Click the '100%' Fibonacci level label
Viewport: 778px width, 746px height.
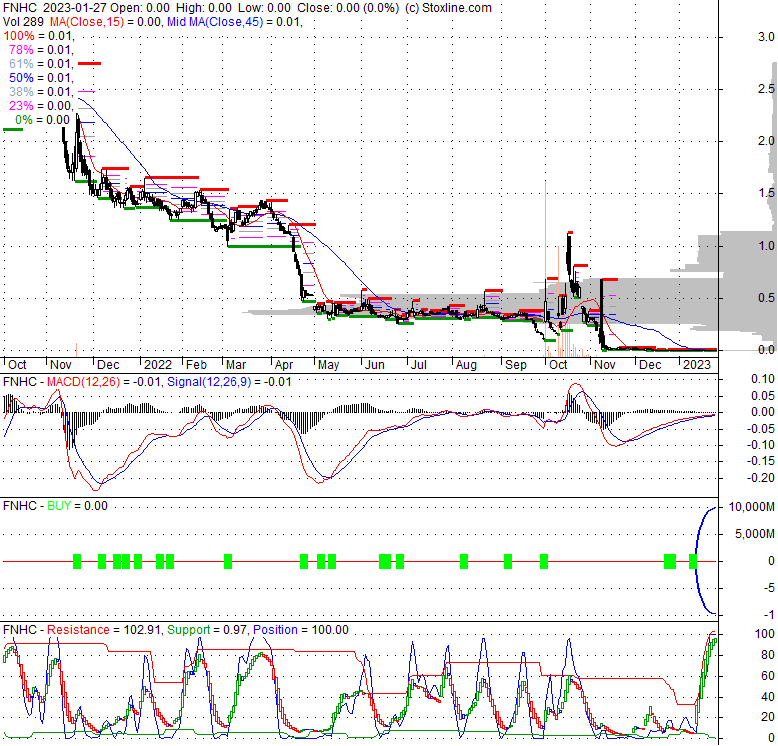[19, 36]
